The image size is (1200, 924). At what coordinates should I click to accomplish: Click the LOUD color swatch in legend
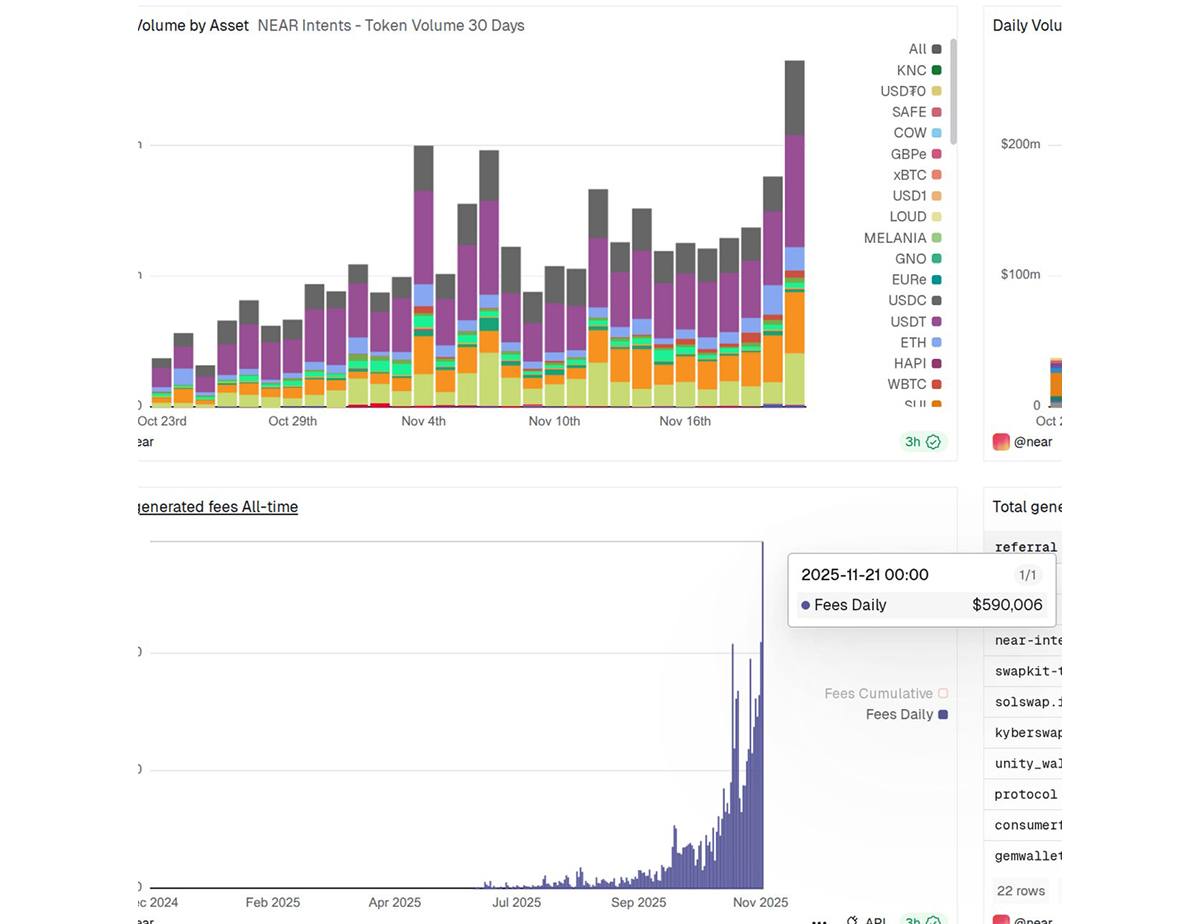[937, 217]
